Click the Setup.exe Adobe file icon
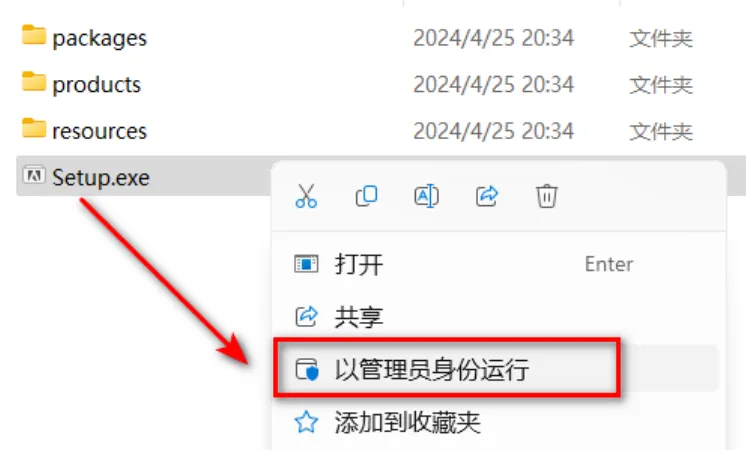The width and height of the screenshot is (746, 450). pyautogui.click(x=34, y=176)
